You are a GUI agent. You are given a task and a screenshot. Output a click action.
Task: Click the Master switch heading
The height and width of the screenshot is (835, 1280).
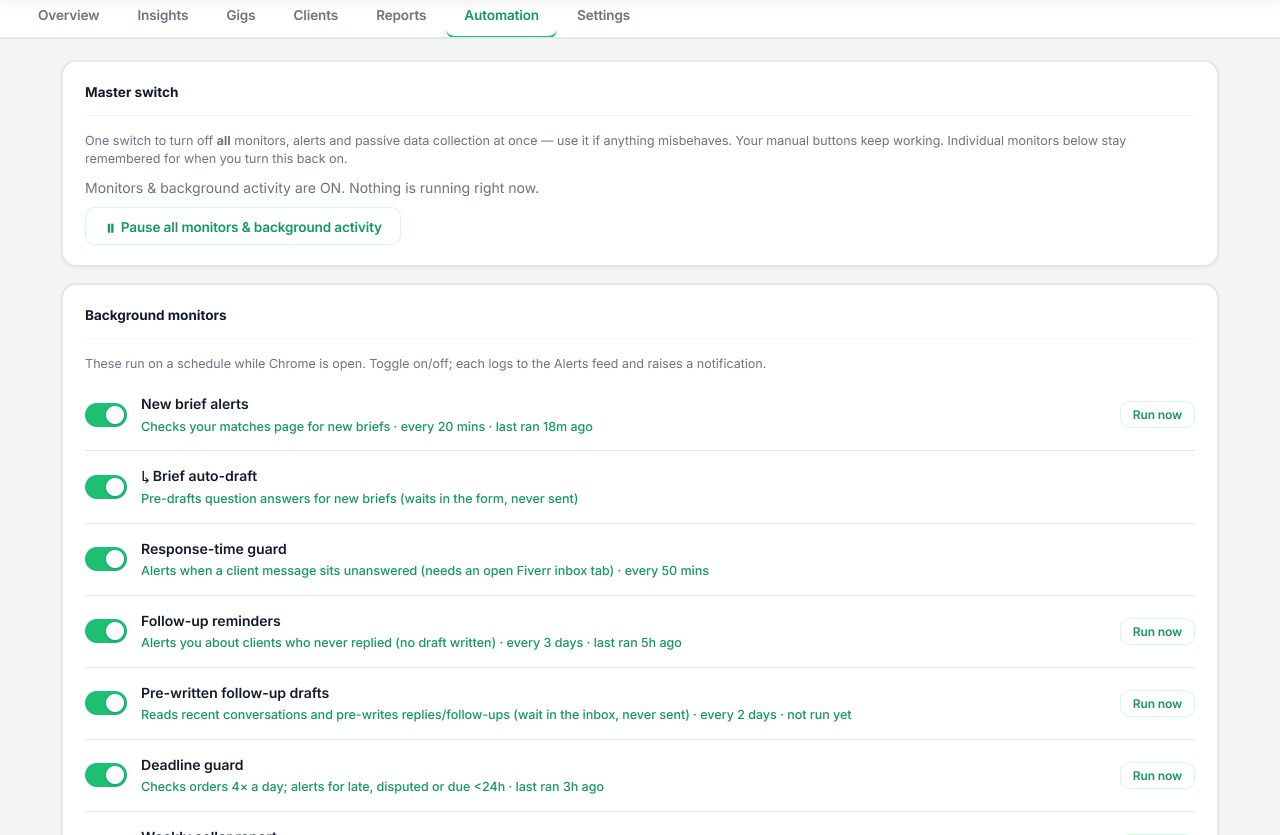[132, 92]
